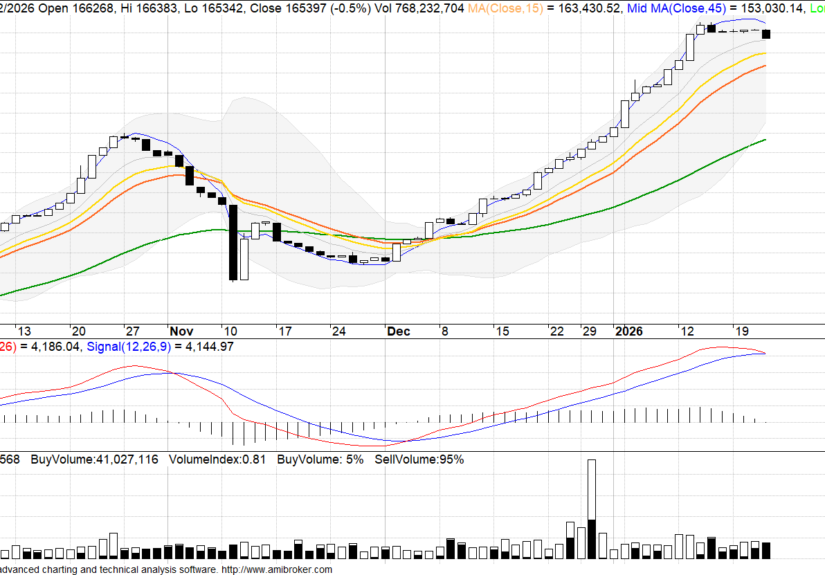Click the large black candle near Nov 10

click(233, 243)
